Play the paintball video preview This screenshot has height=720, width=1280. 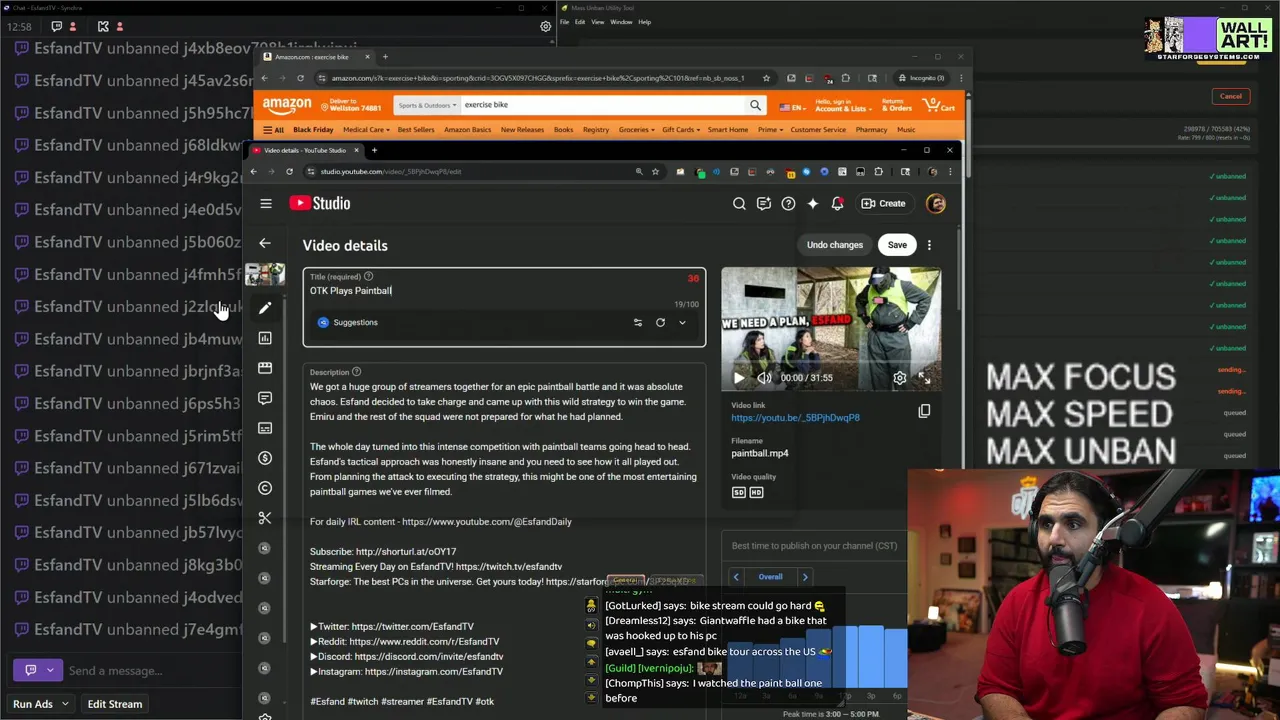click(x=739, y=378)
